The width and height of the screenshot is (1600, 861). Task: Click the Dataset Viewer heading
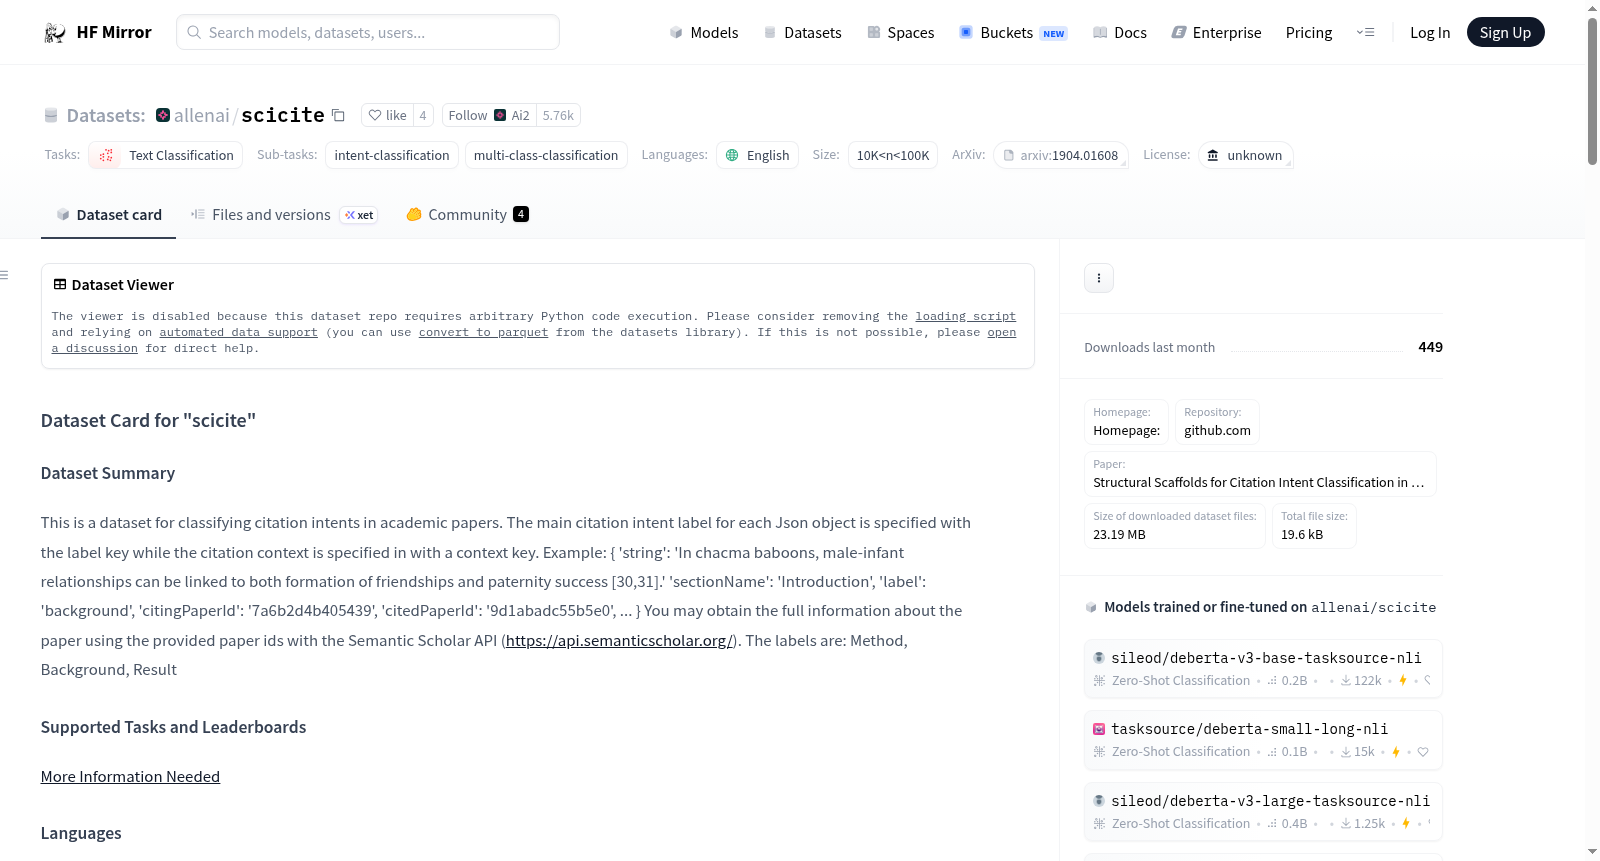113,285
